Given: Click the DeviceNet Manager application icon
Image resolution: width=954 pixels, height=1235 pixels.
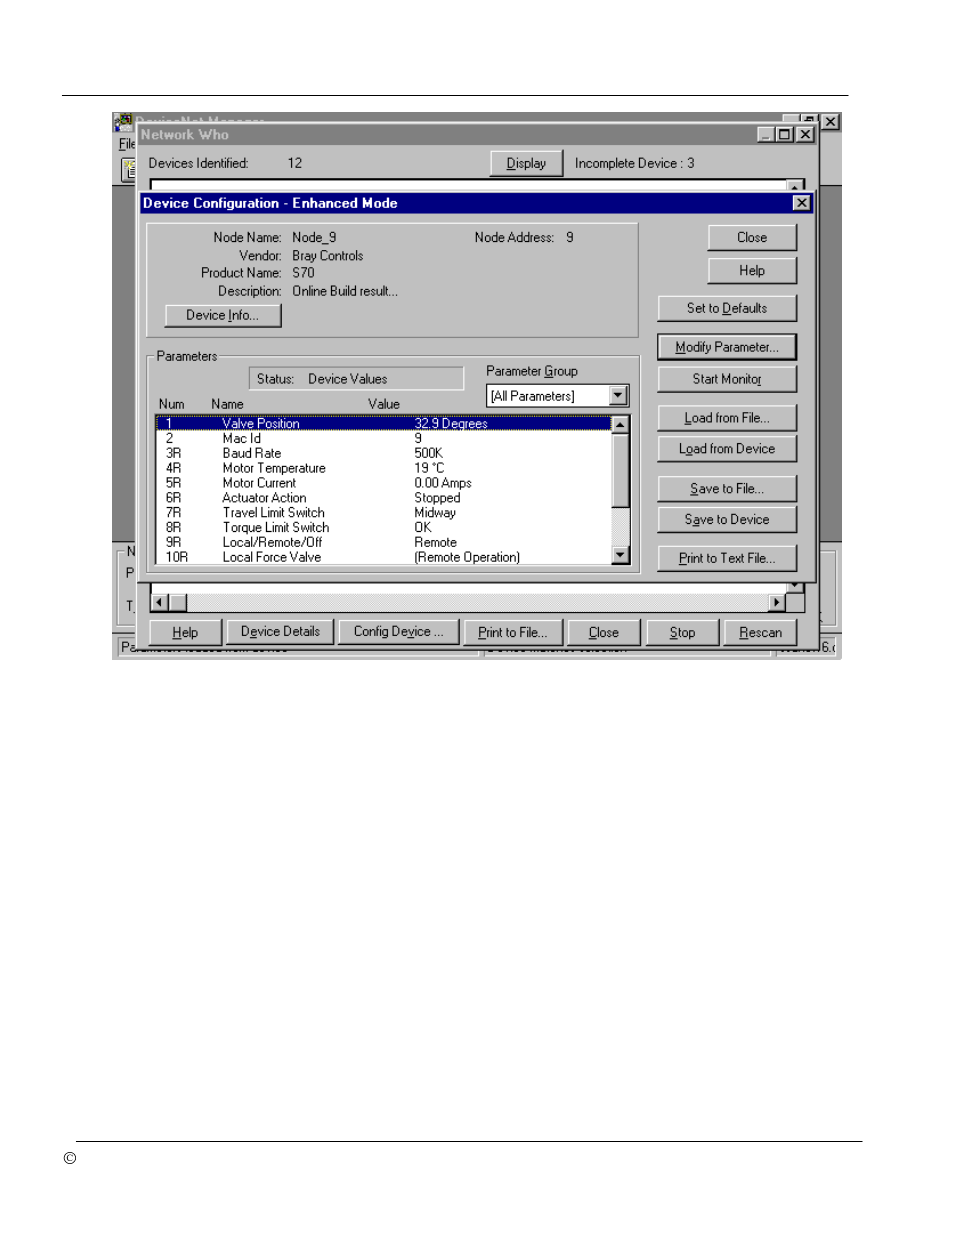Looking at the screenshot, I should (123, 122).
